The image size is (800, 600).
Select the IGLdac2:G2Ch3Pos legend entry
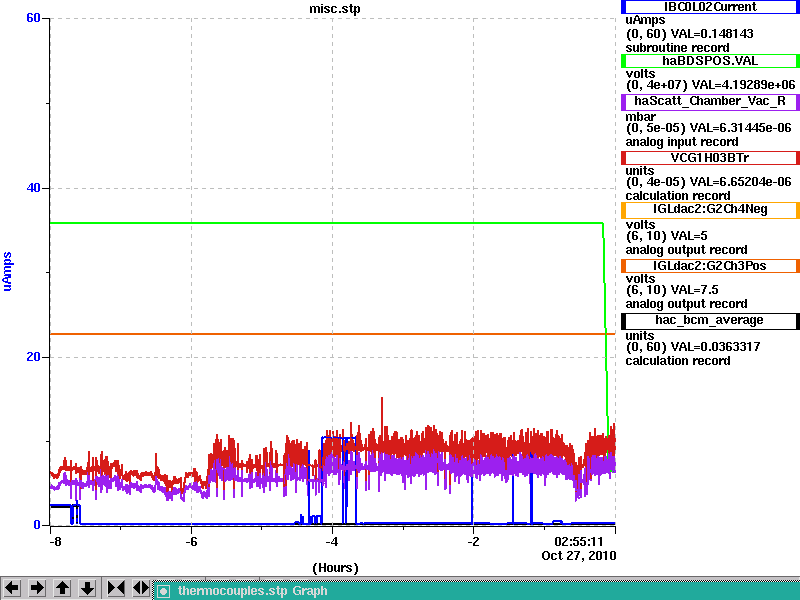710,266
